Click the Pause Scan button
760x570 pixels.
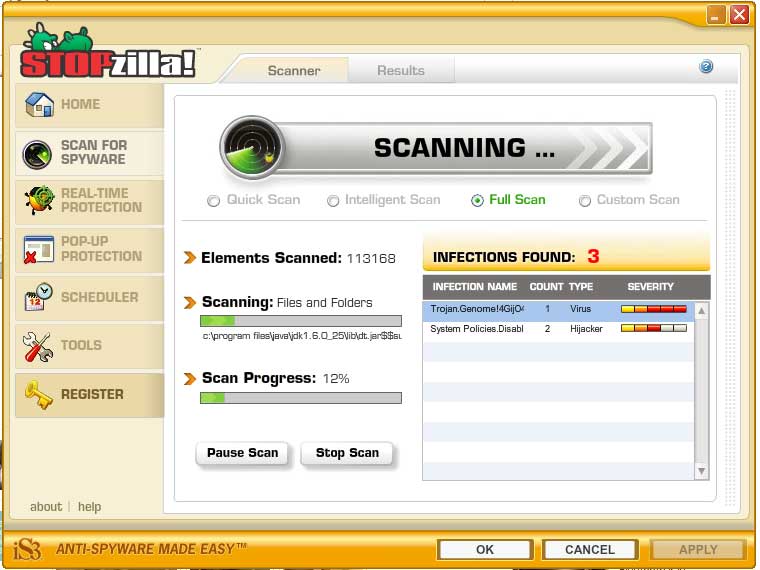pos(242,453)
